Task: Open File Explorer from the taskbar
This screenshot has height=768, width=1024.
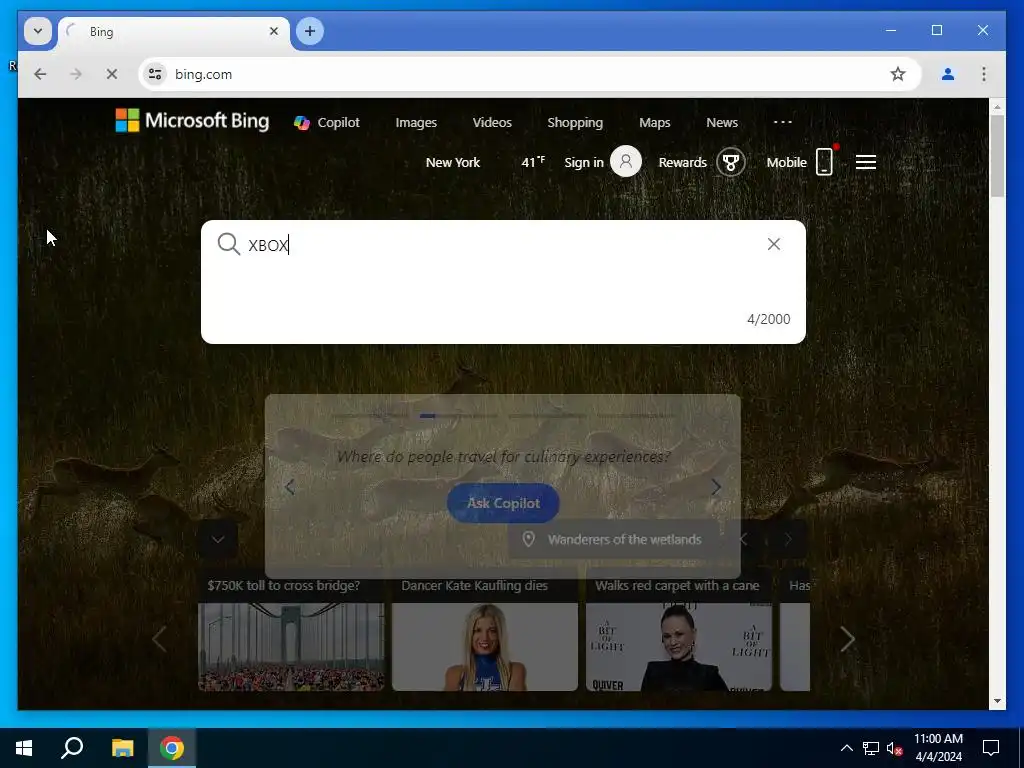Action: click(122, 748)
